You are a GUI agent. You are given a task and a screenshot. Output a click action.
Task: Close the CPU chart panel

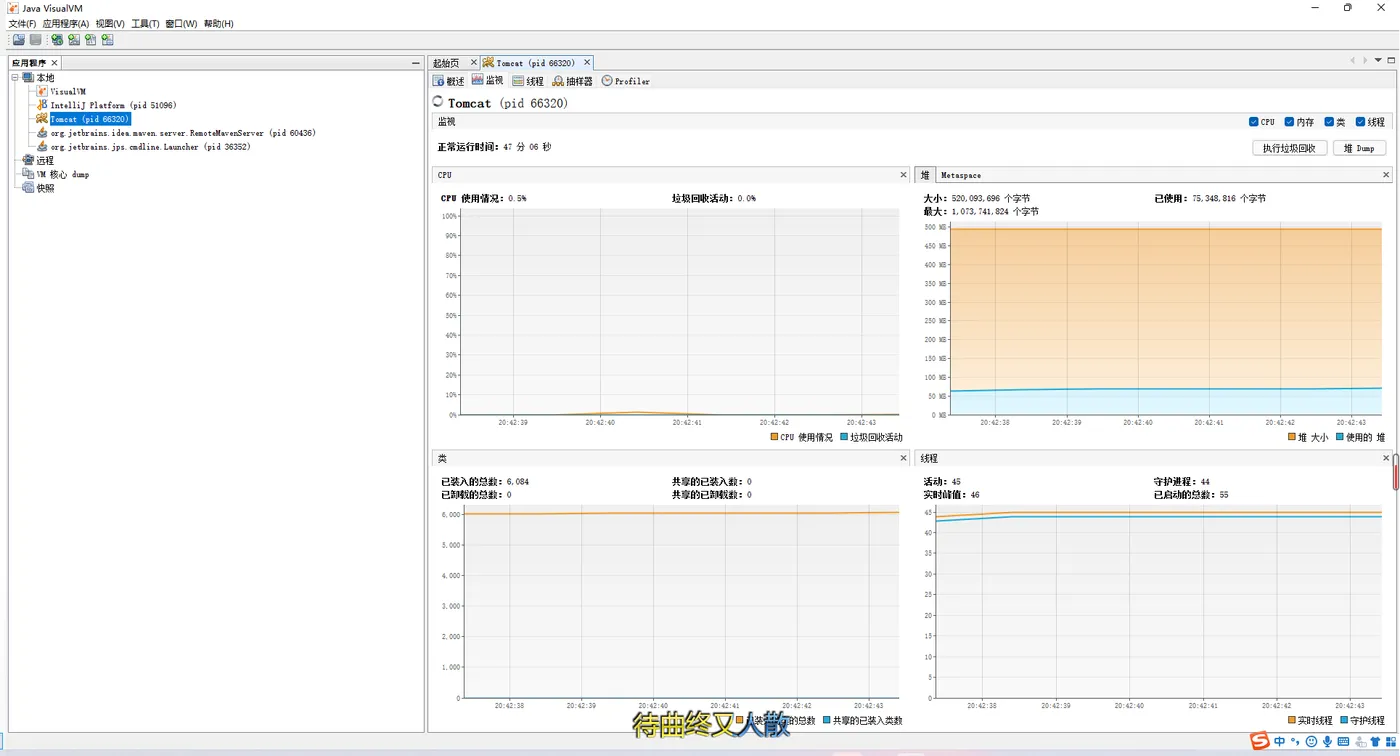(x=903, y=175)
